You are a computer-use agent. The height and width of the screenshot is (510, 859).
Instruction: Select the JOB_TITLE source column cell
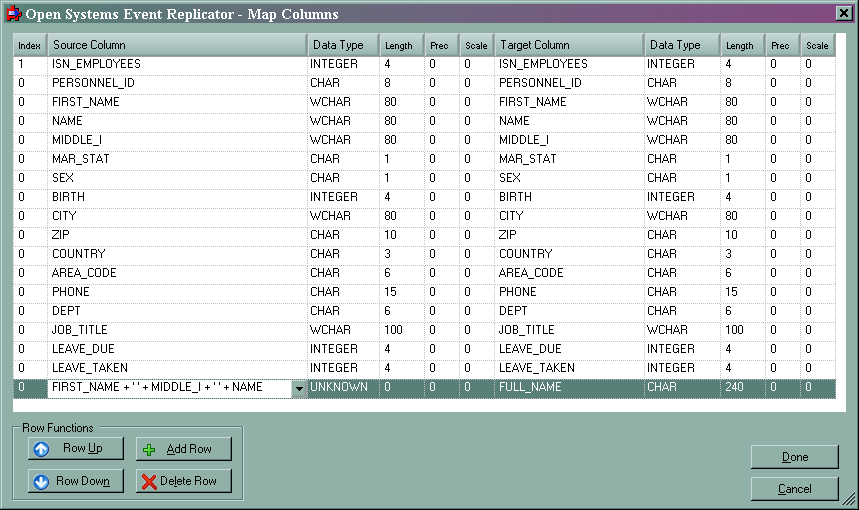(x=177, y=330)
